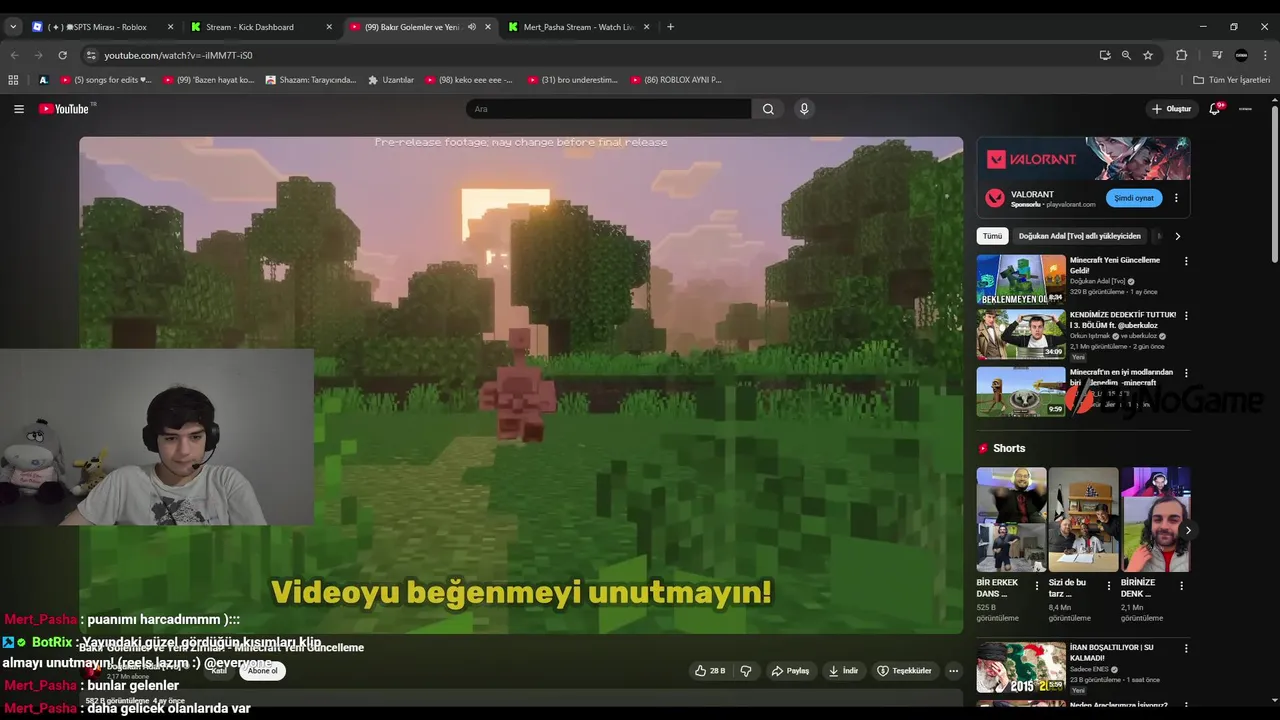Open İRAN BOŞALTILIYOR video title
1280x720 pixels.
[1111, 652]
